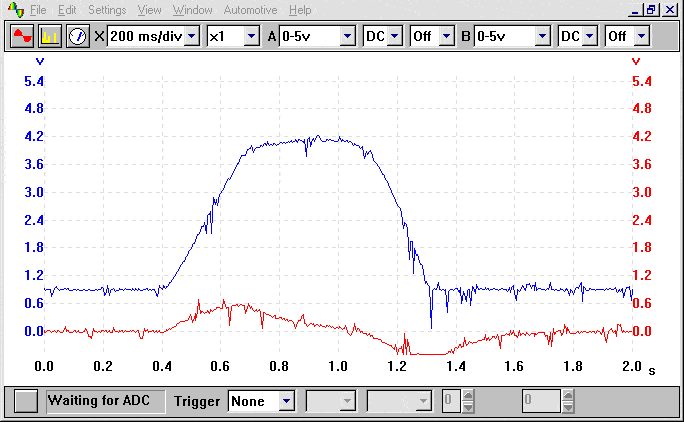Decrease the second trigger spinner value
This screenshot has width=684, height=422.
567,406
